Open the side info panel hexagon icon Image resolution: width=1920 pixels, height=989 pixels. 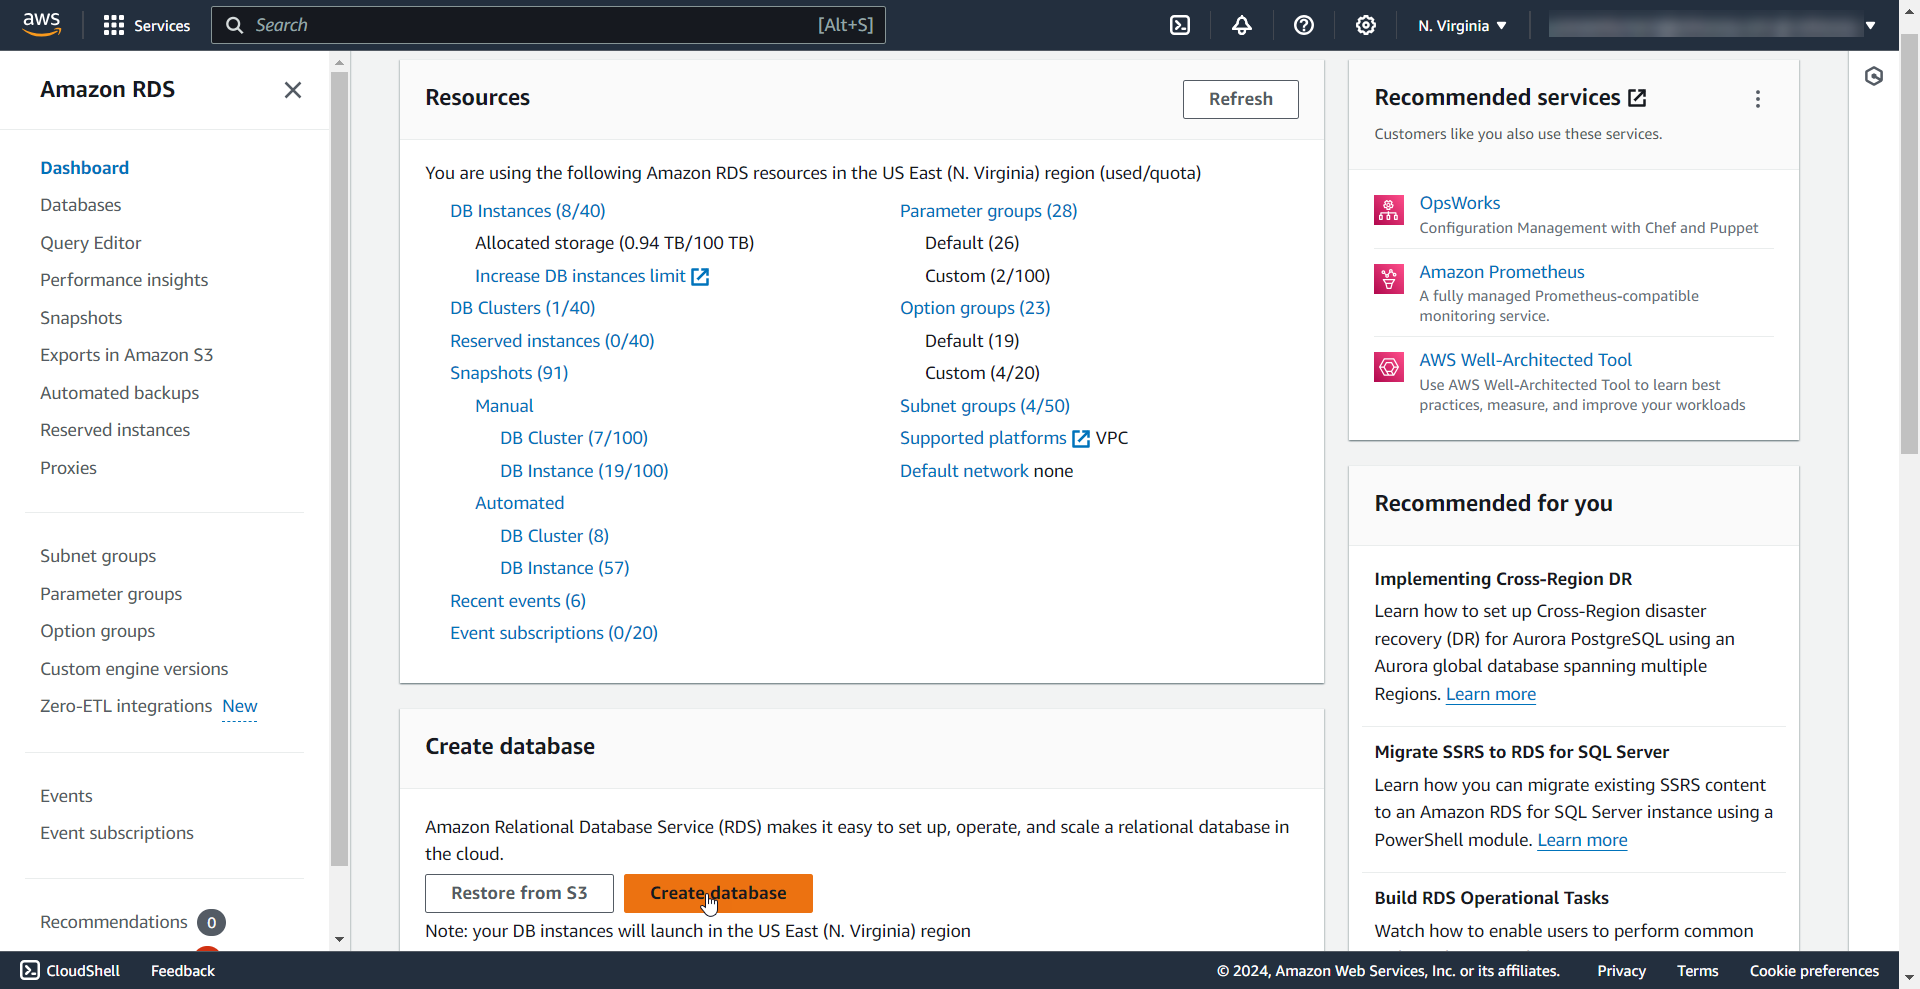click(x=1874, y=76)
